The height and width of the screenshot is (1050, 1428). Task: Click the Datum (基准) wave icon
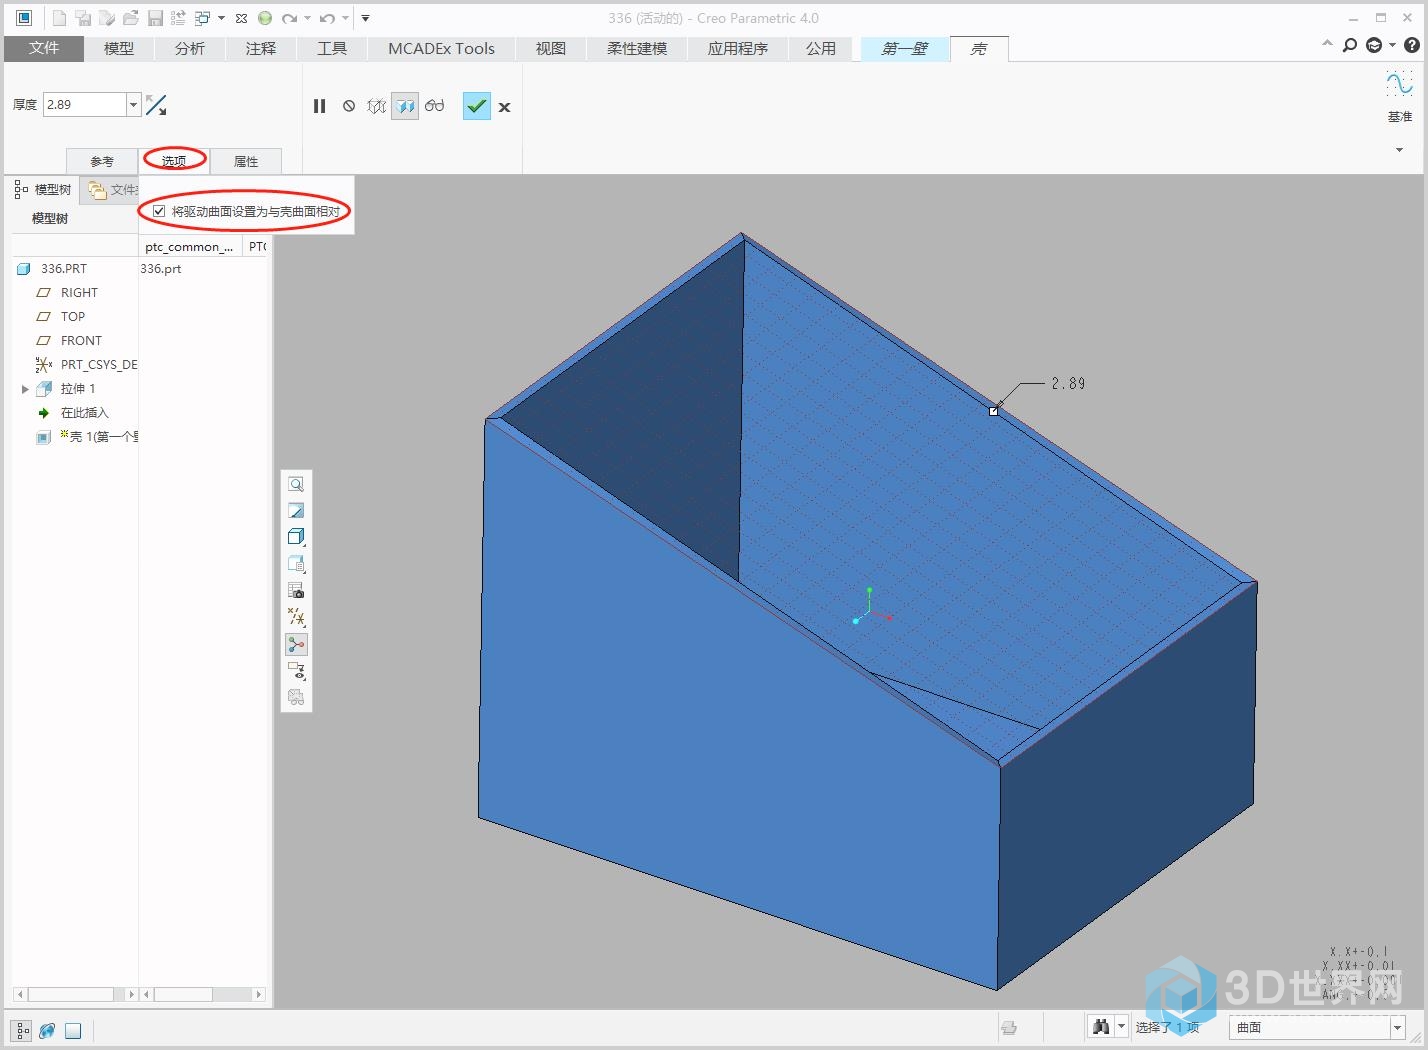1399,84
